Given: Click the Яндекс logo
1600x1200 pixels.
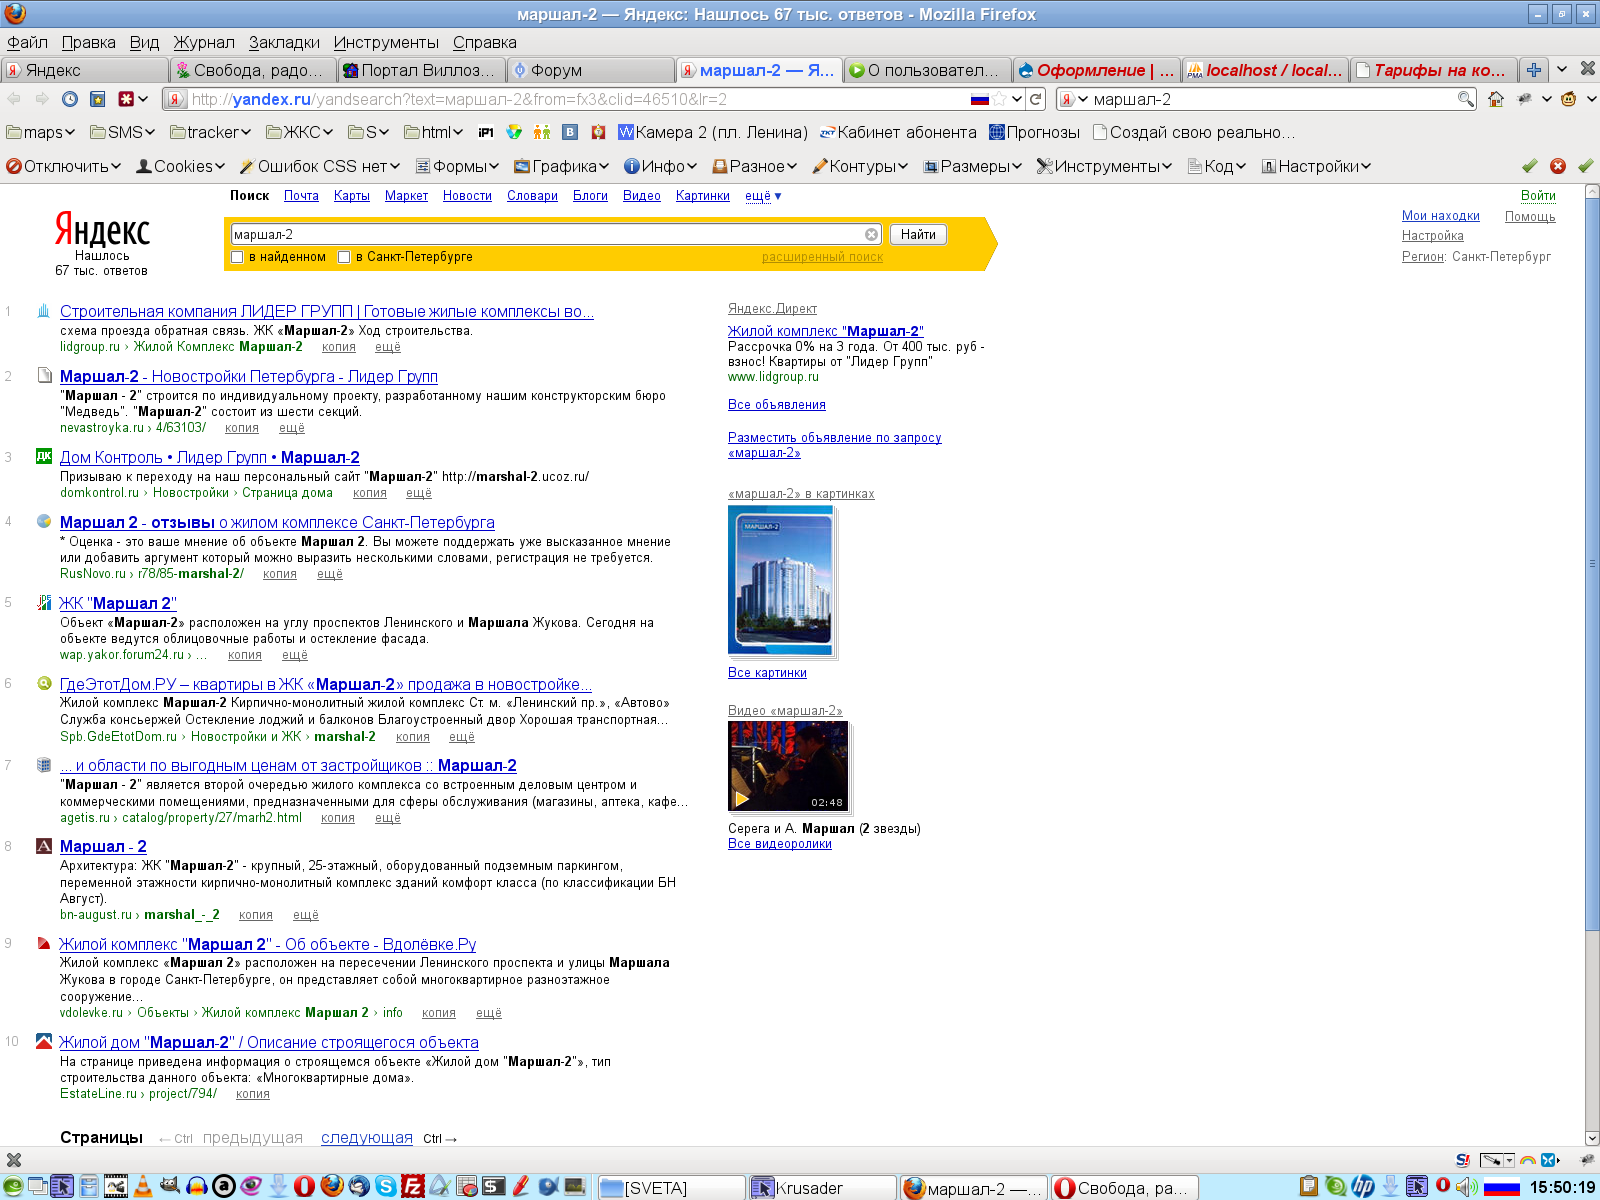Looking at the screenshot, I should [x=102, y=230].
